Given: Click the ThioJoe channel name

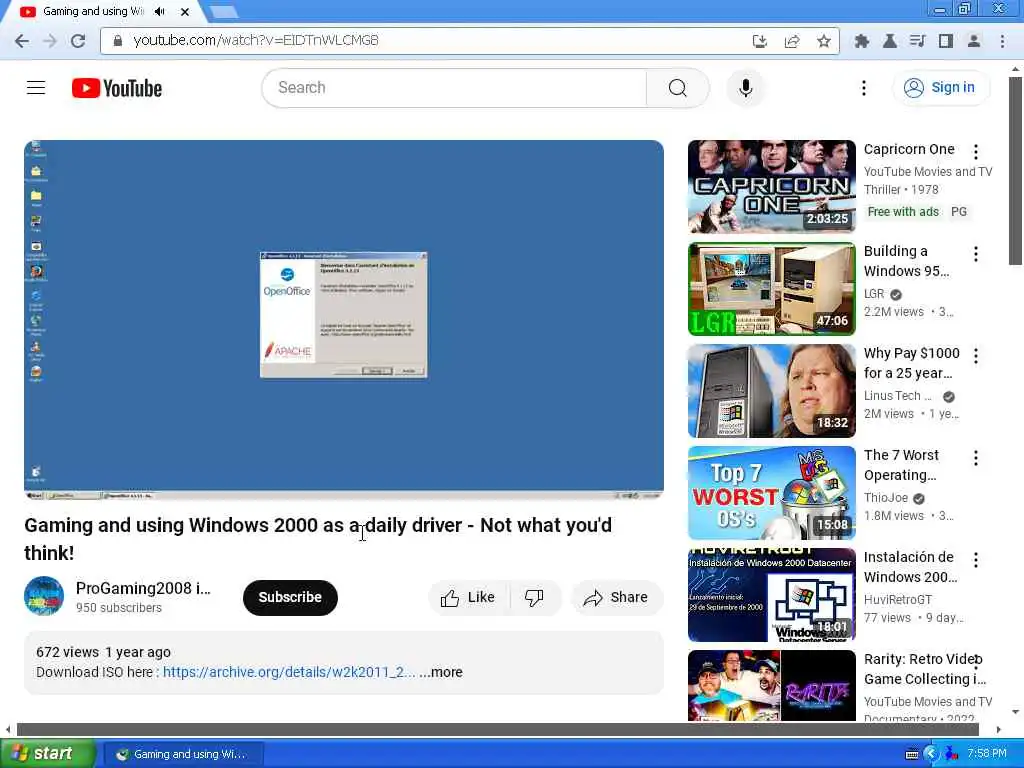Looking at the screenshot, I should (886, 498).
